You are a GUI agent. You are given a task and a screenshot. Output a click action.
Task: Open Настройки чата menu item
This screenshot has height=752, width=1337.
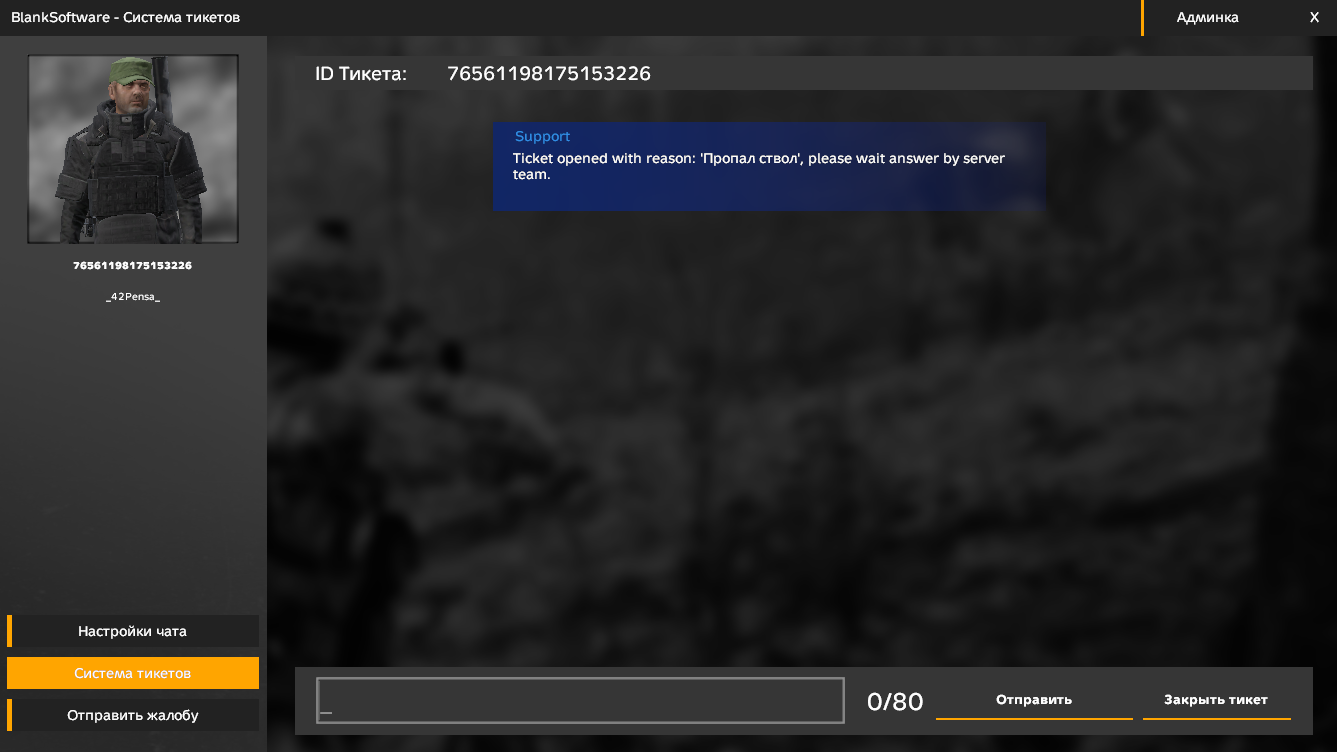click(x=133, y=631)
